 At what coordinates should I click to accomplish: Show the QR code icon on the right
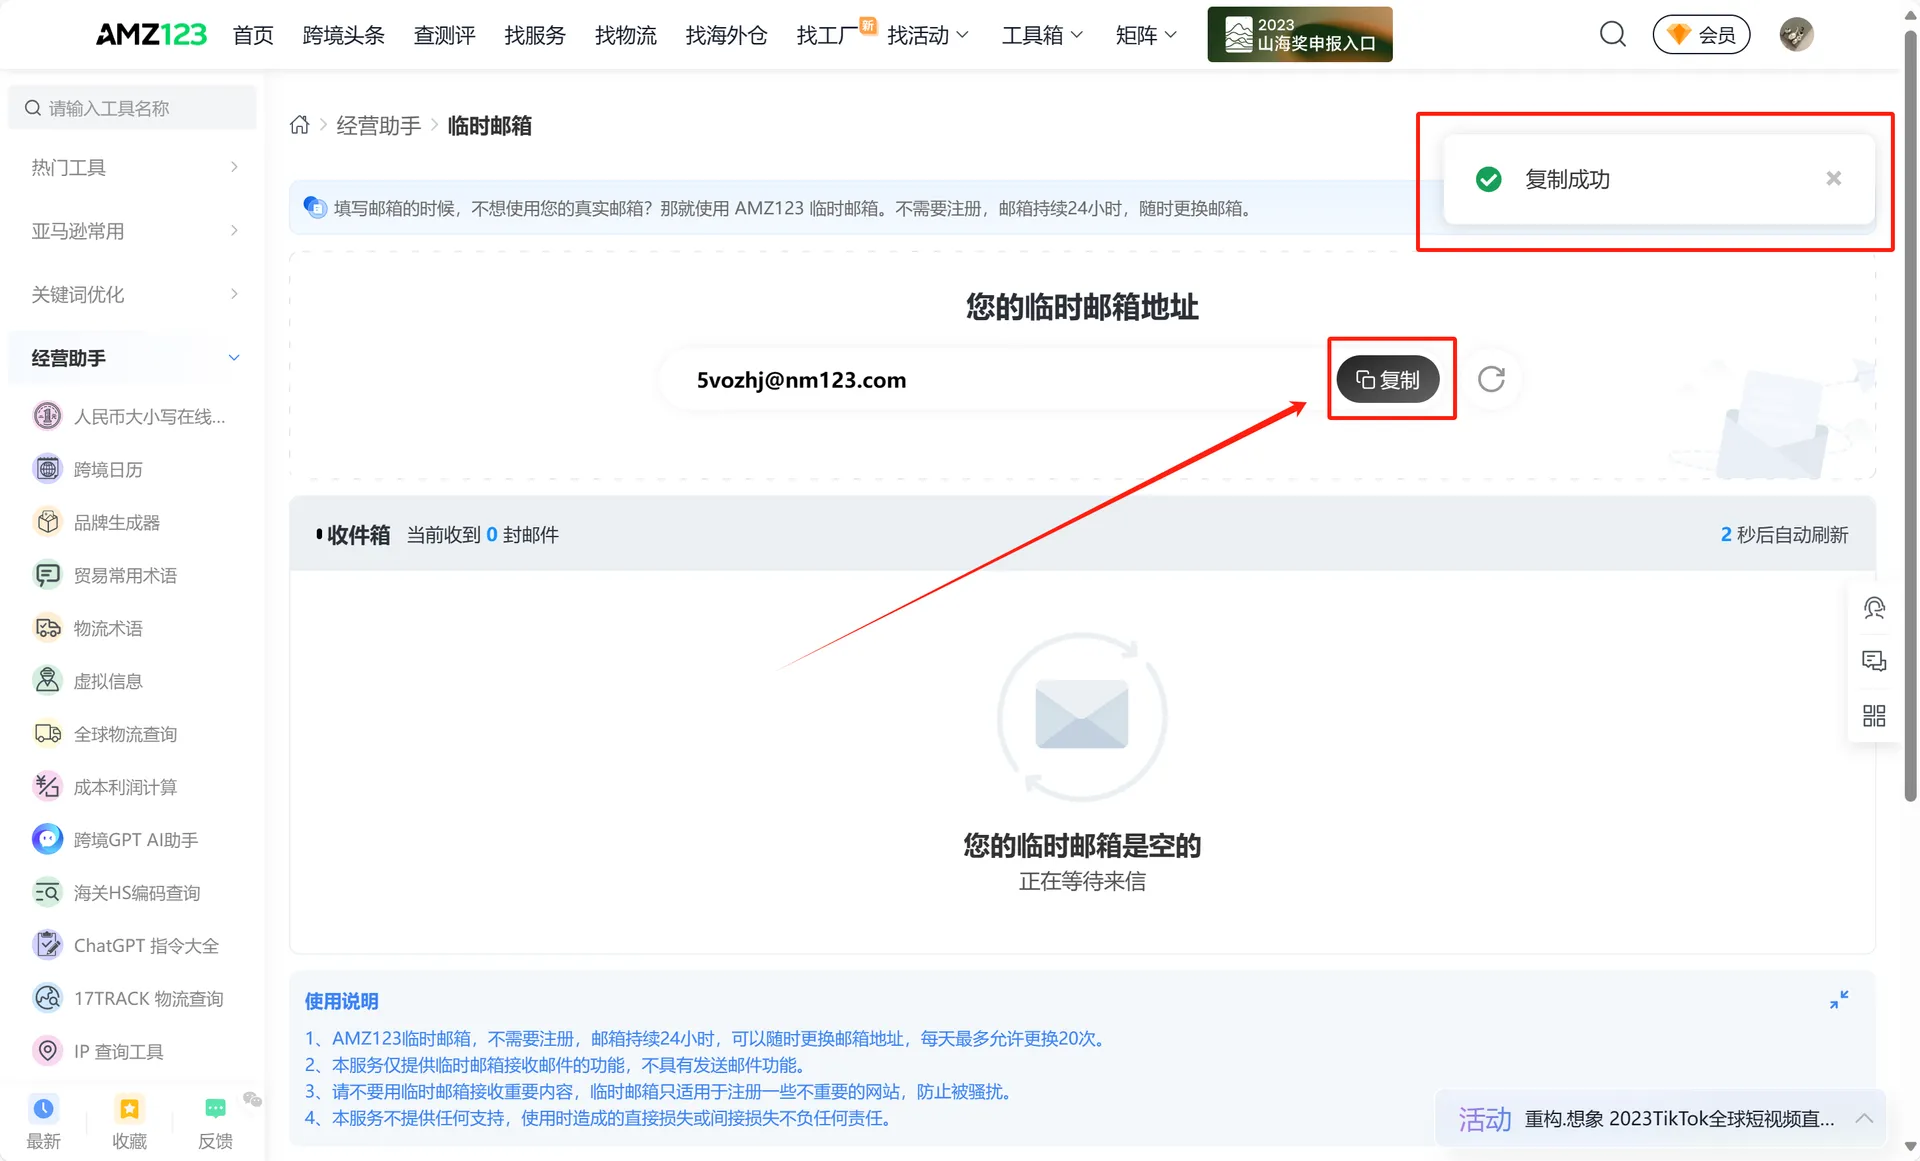click(1874, 715)
